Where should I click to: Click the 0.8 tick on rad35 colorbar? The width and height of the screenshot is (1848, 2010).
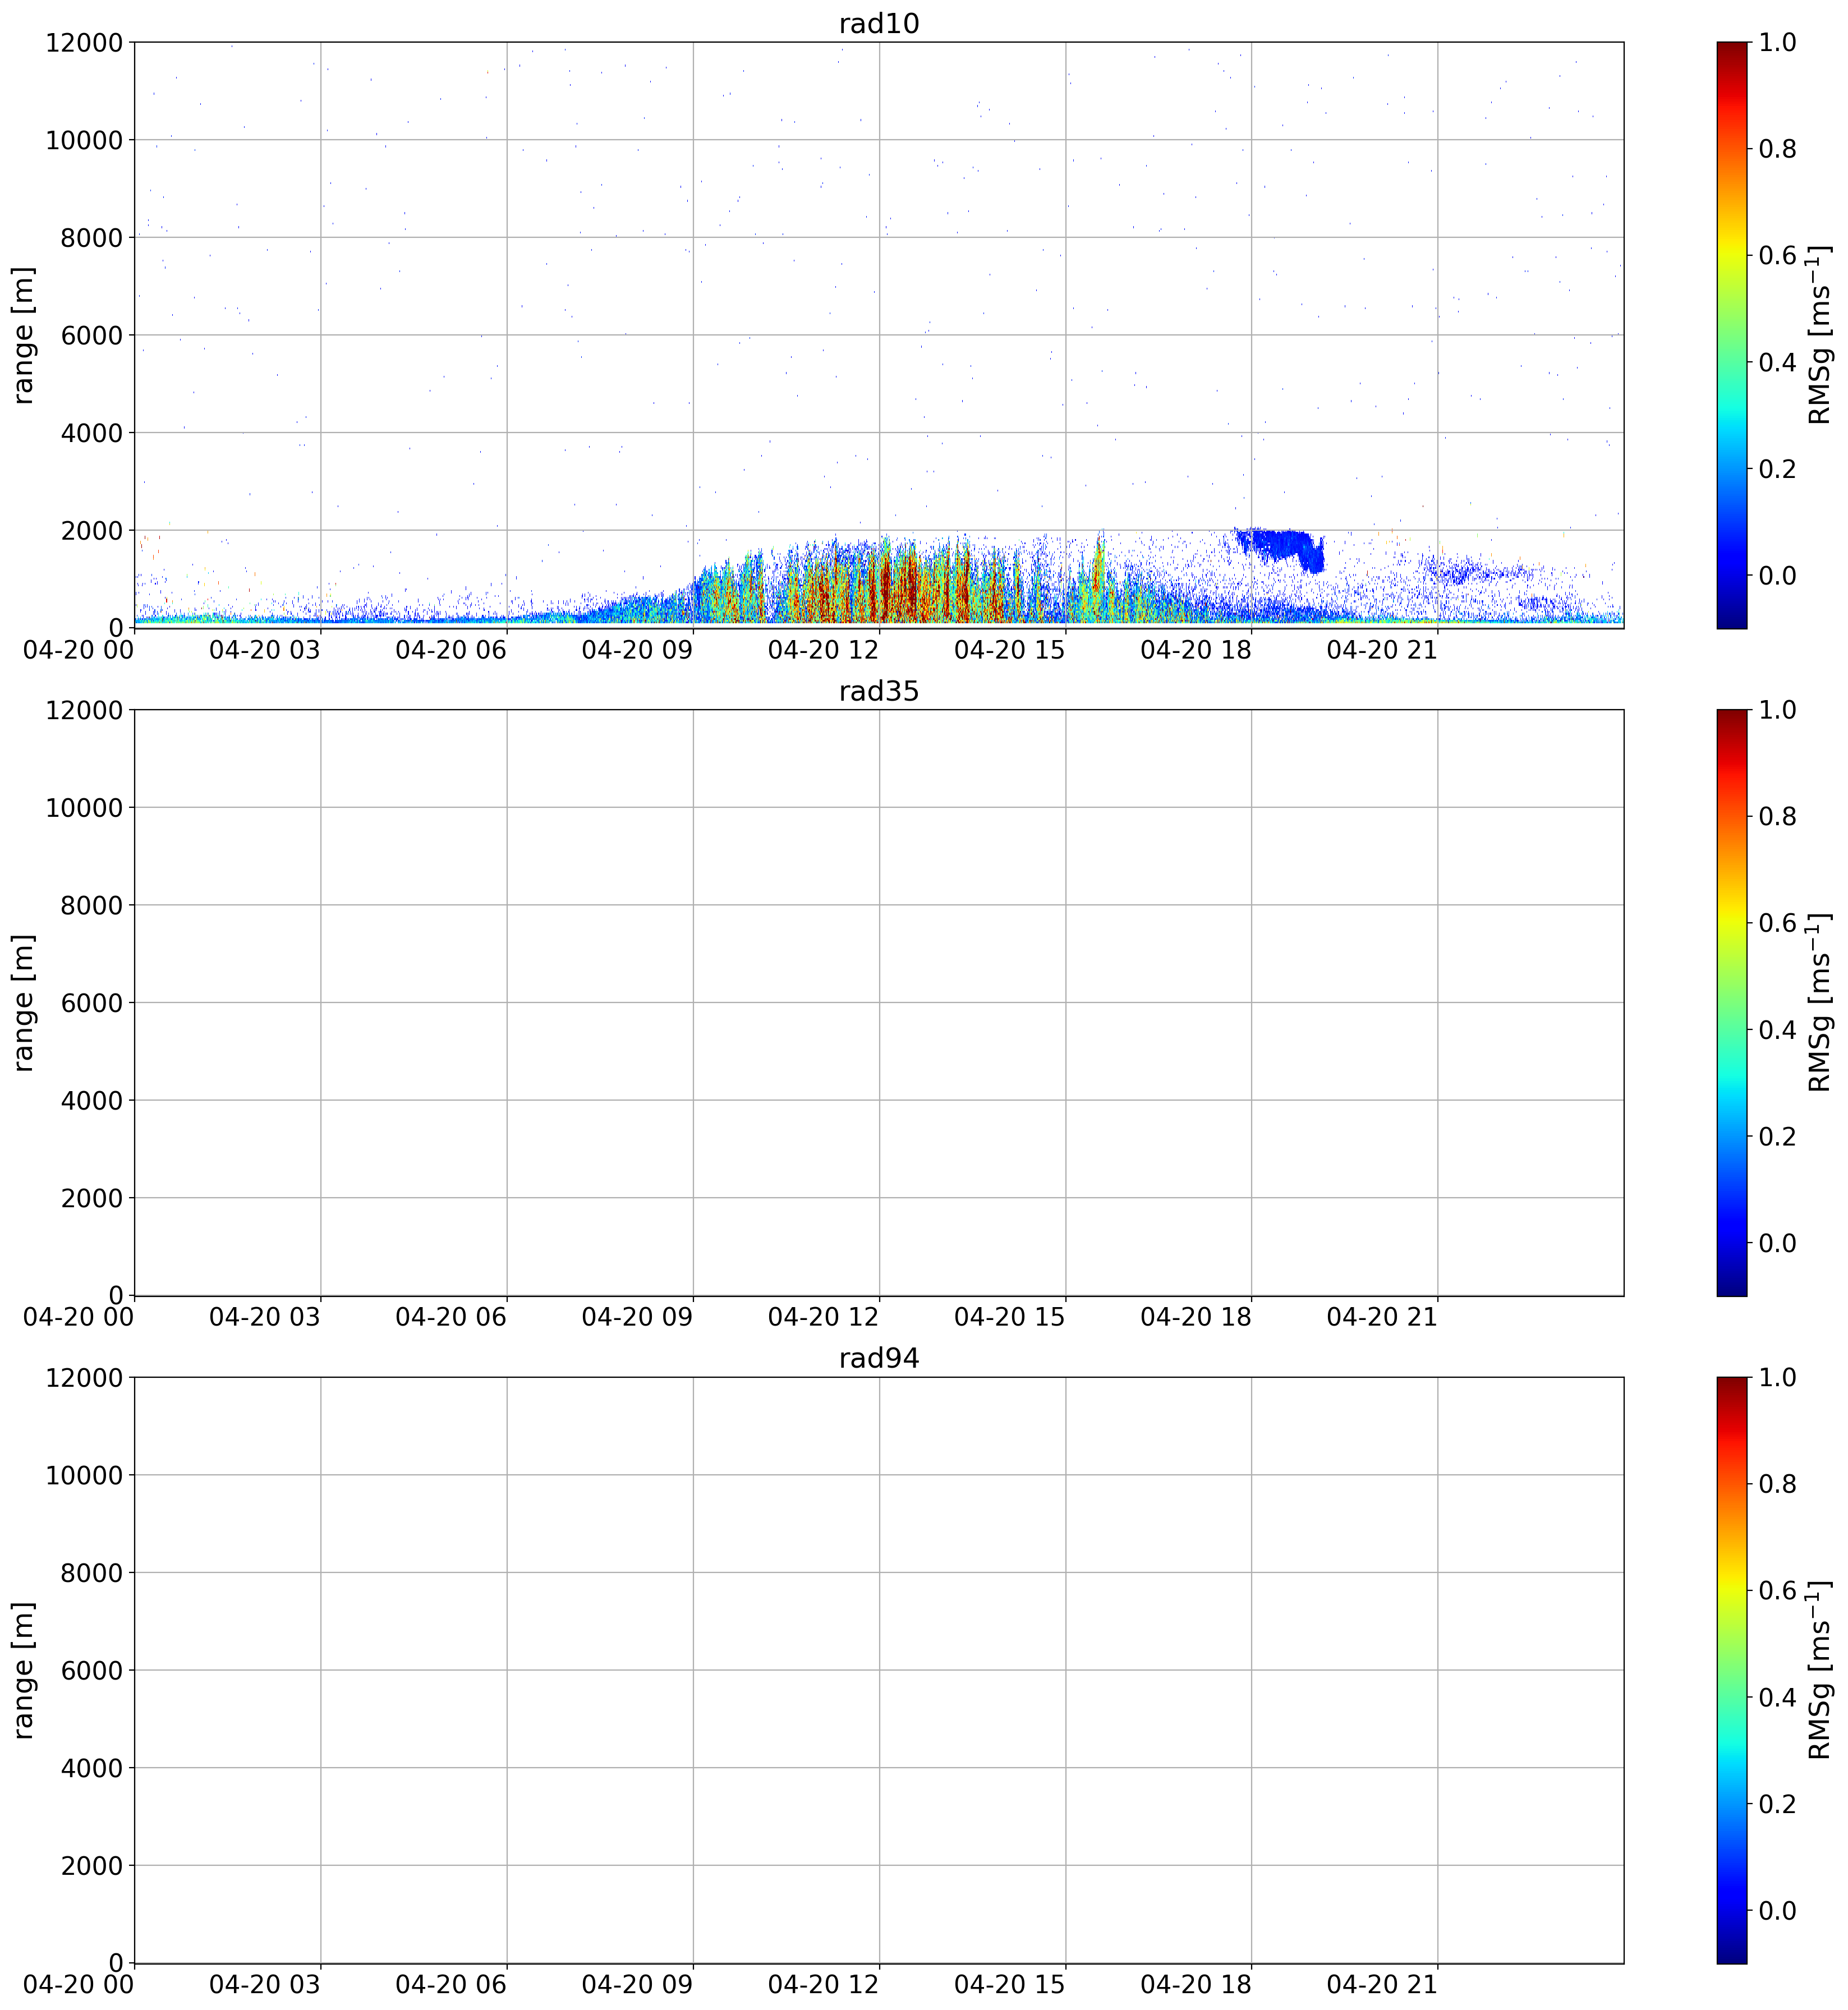[1777, 817]
